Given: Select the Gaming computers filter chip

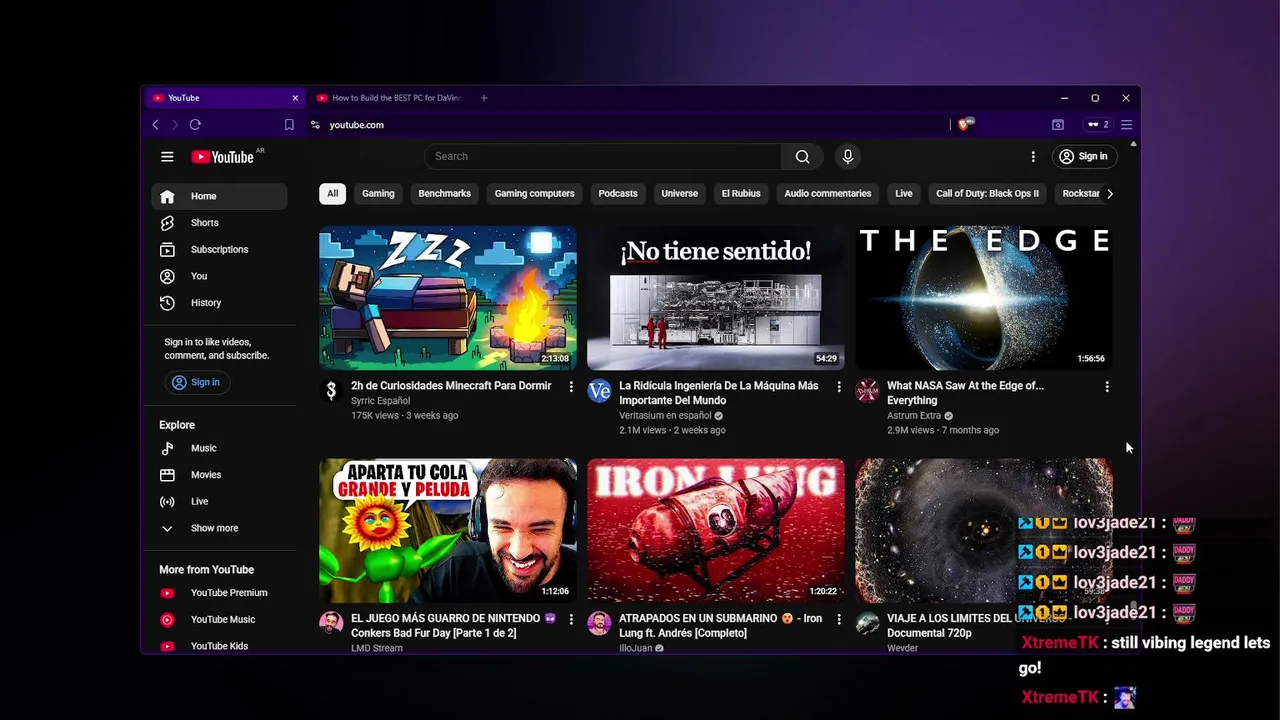Looking at the screenshot, I should 534,193.
